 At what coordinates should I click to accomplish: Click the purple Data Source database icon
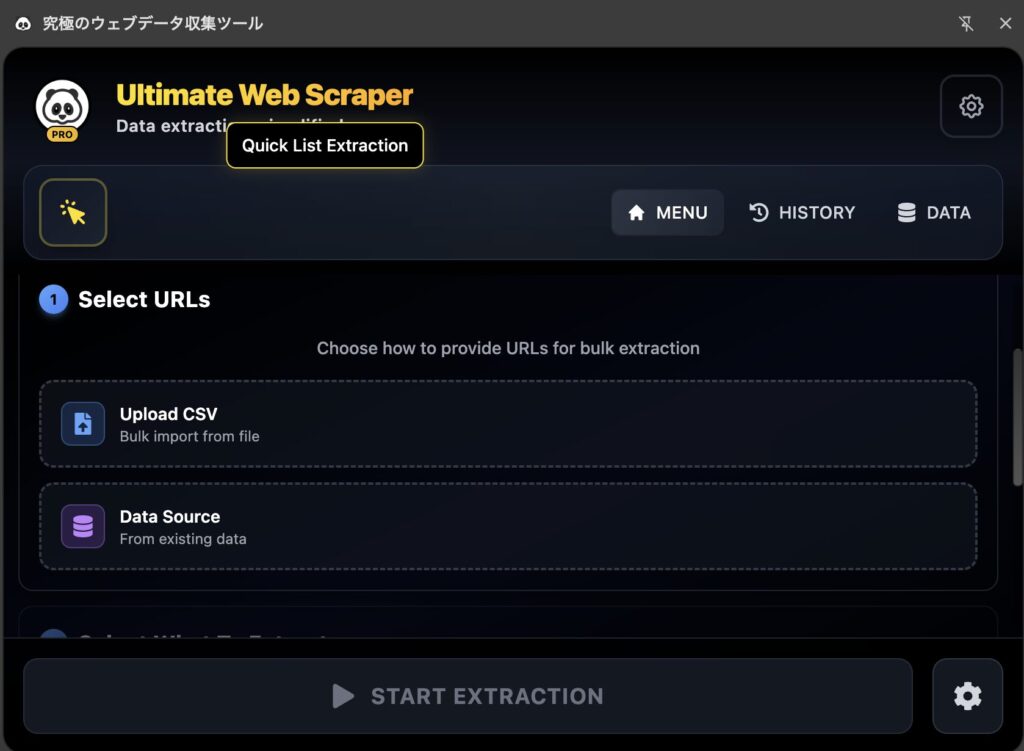click(83, 526)
